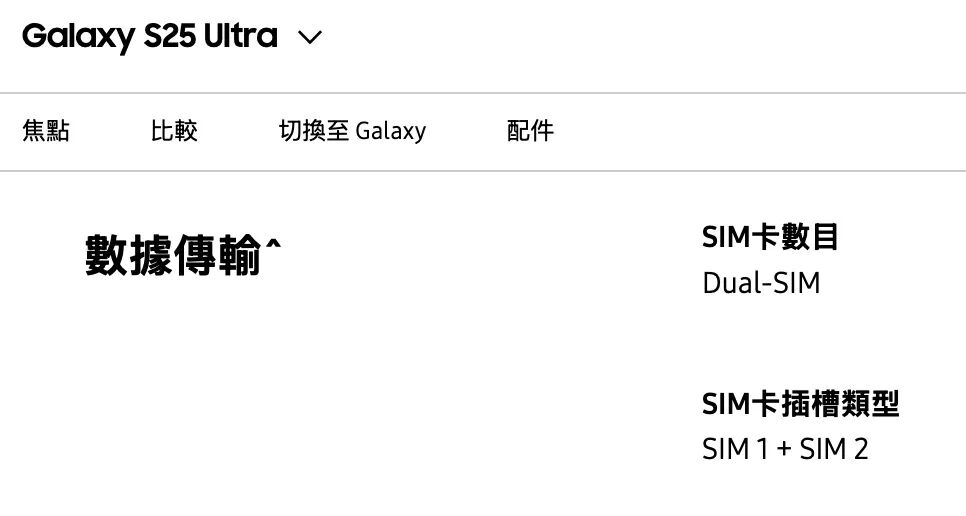The width and height of the screenshot is (966, 516).
Task: Select the 配件 tab
Action: coord(530,131)
